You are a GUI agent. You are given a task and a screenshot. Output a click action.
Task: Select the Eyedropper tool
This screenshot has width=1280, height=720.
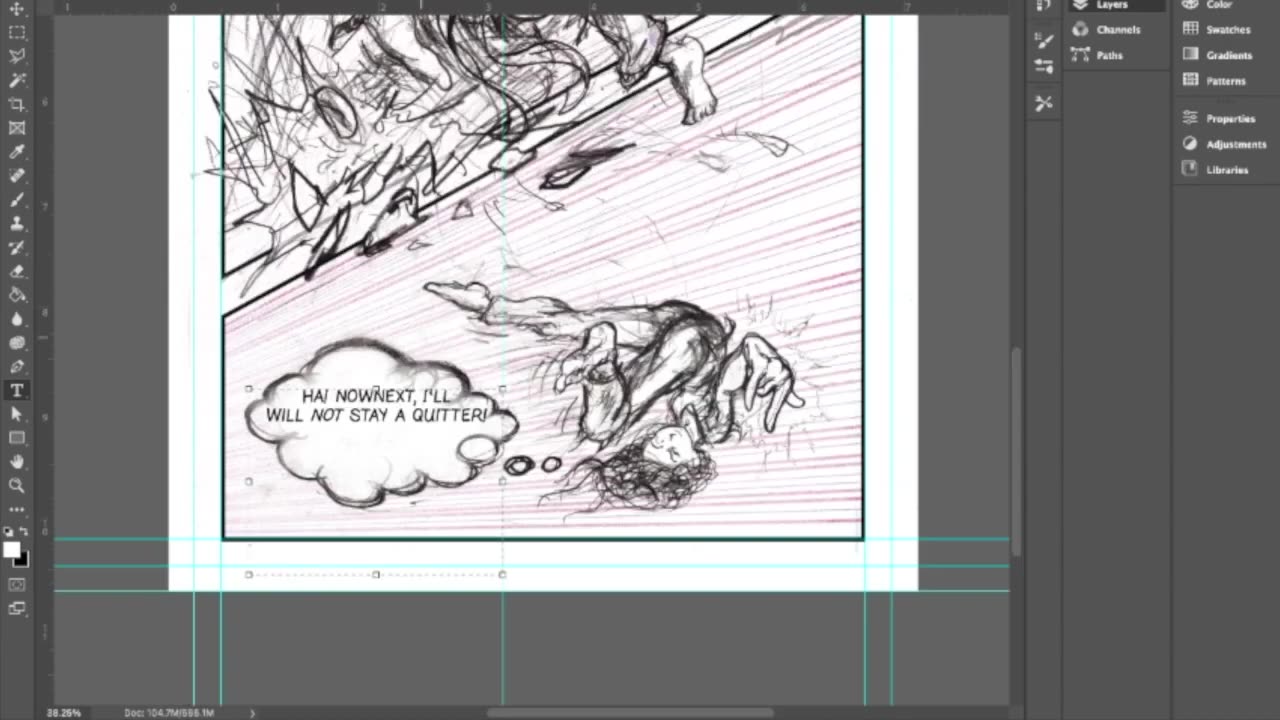coord(17,152)
